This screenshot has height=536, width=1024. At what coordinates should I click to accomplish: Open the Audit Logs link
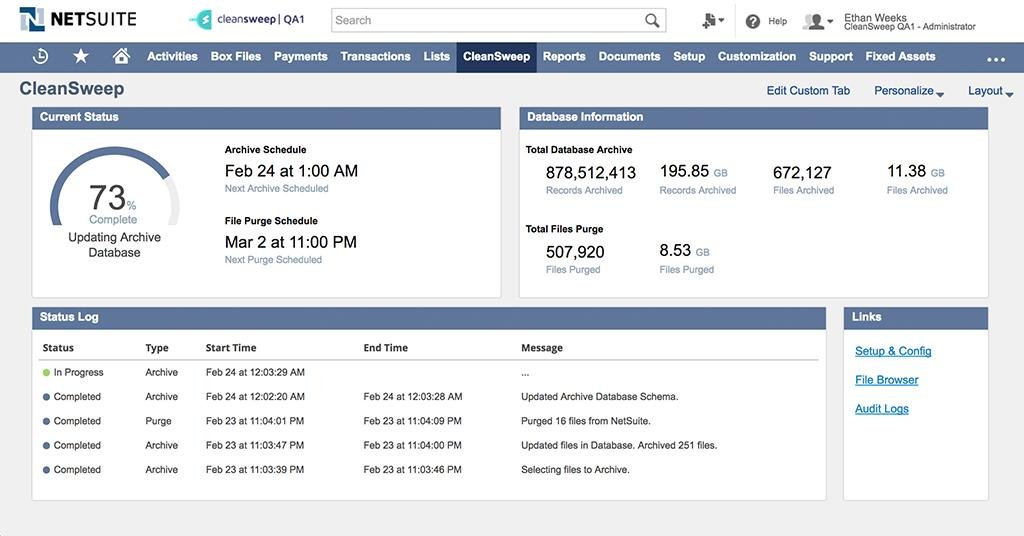tap(882, 409)
